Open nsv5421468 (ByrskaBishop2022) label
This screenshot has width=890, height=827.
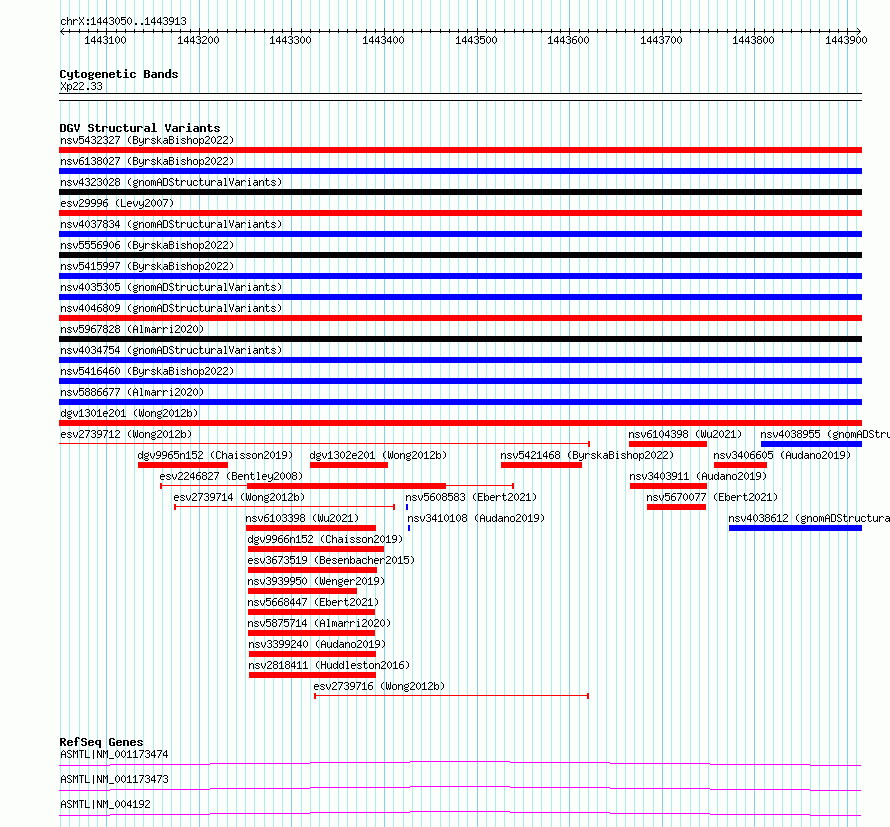pyautogui.click(x=587, y=455)
